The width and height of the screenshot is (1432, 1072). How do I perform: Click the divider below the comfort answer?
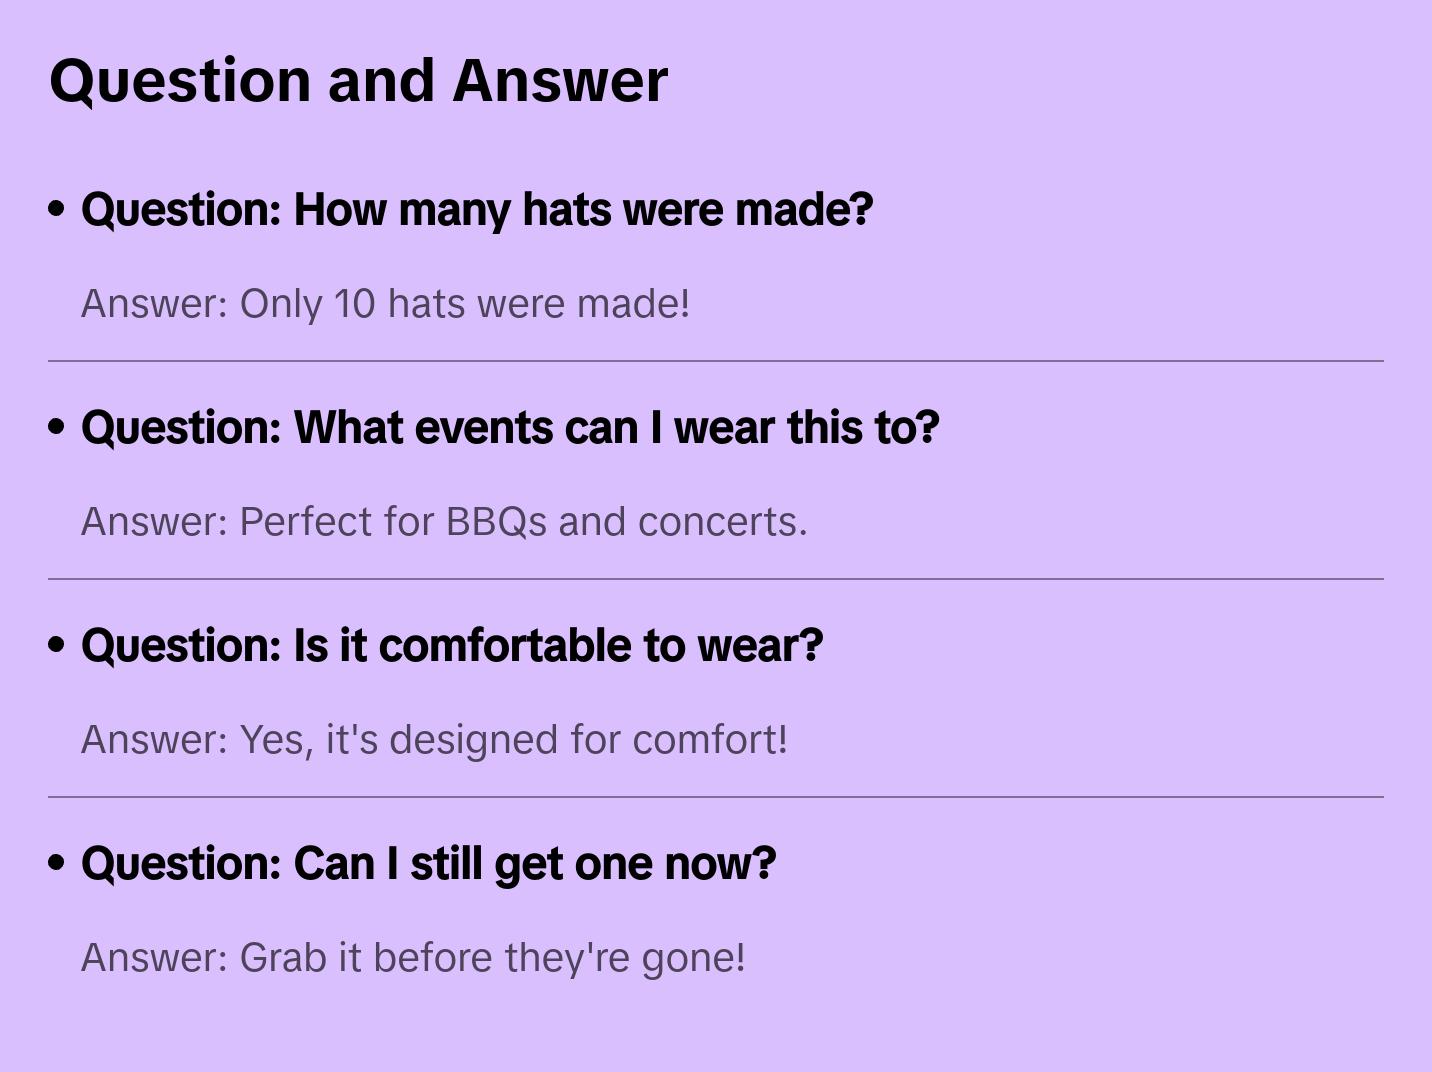(716, 797)
